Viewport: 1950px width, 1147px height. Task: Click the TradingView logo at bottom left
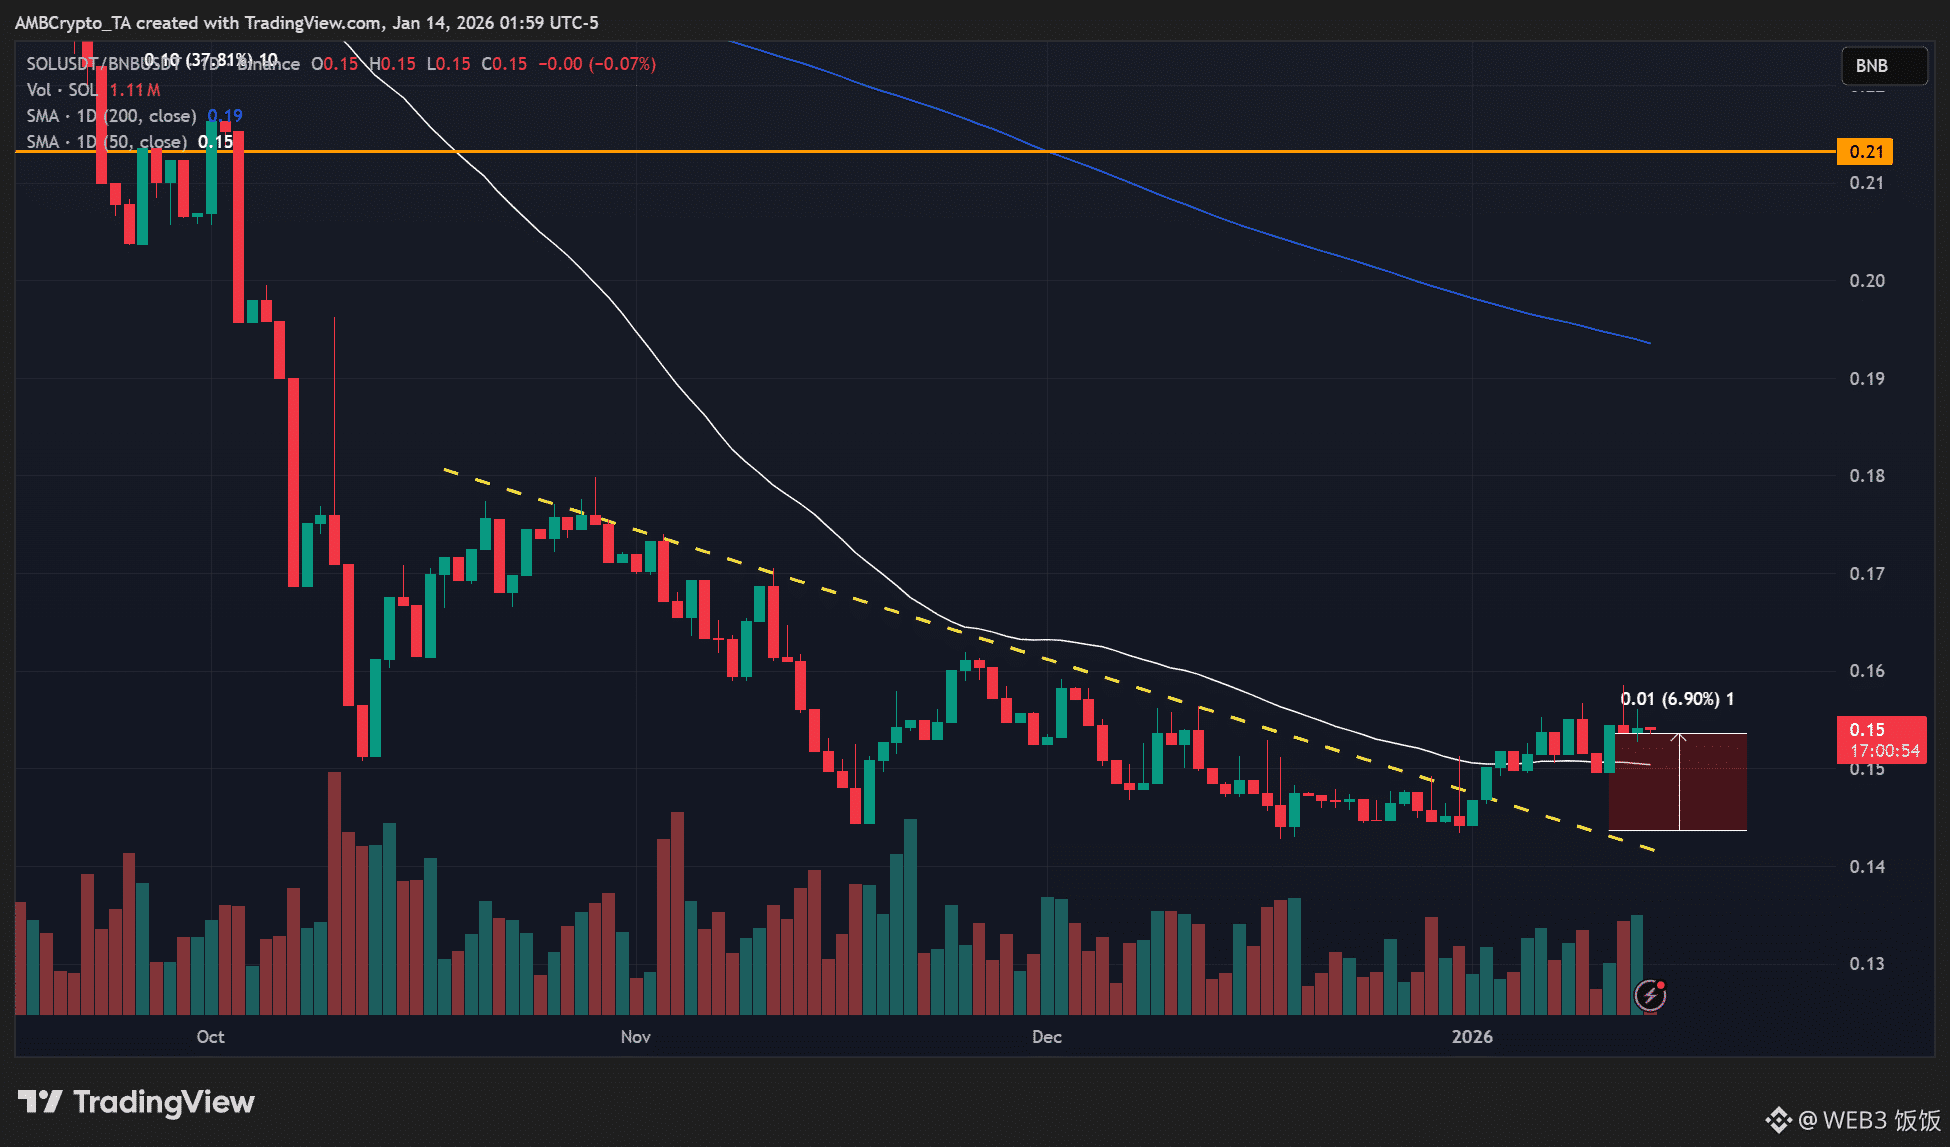pyautogui.click(x=136, y=1102)
